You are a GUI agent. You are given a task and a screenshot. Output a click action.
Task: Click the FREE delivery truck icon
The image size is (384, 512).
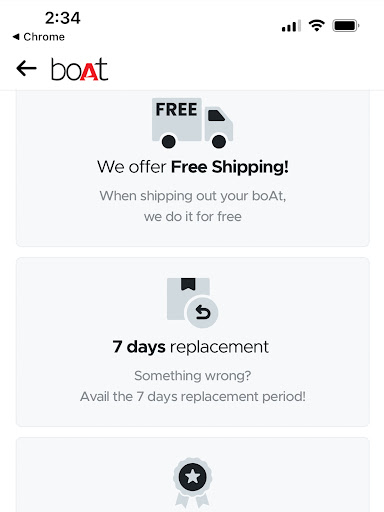tap(192, 123)
